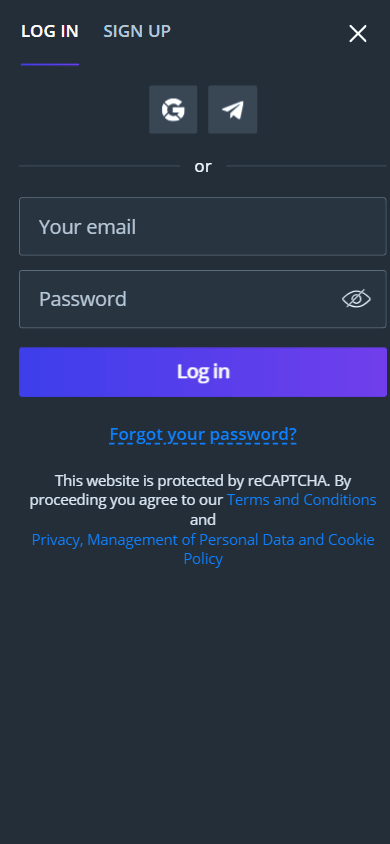Switch to the SIGN UP tab

(x=137, y=31)
